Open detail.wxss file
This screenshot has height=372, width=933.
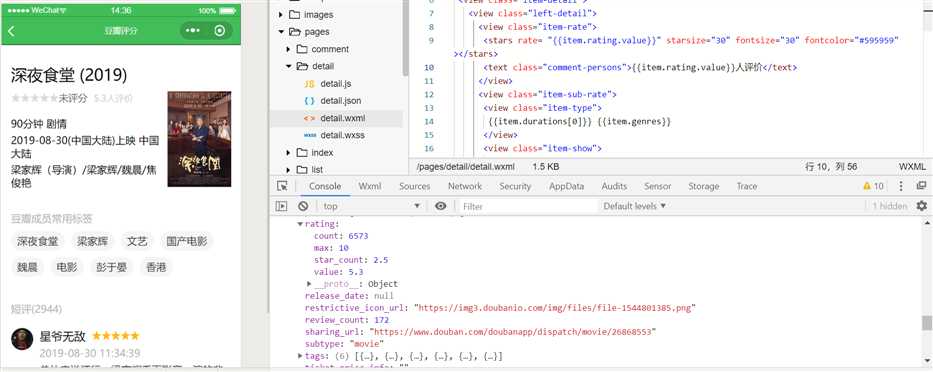click(342, 135)
